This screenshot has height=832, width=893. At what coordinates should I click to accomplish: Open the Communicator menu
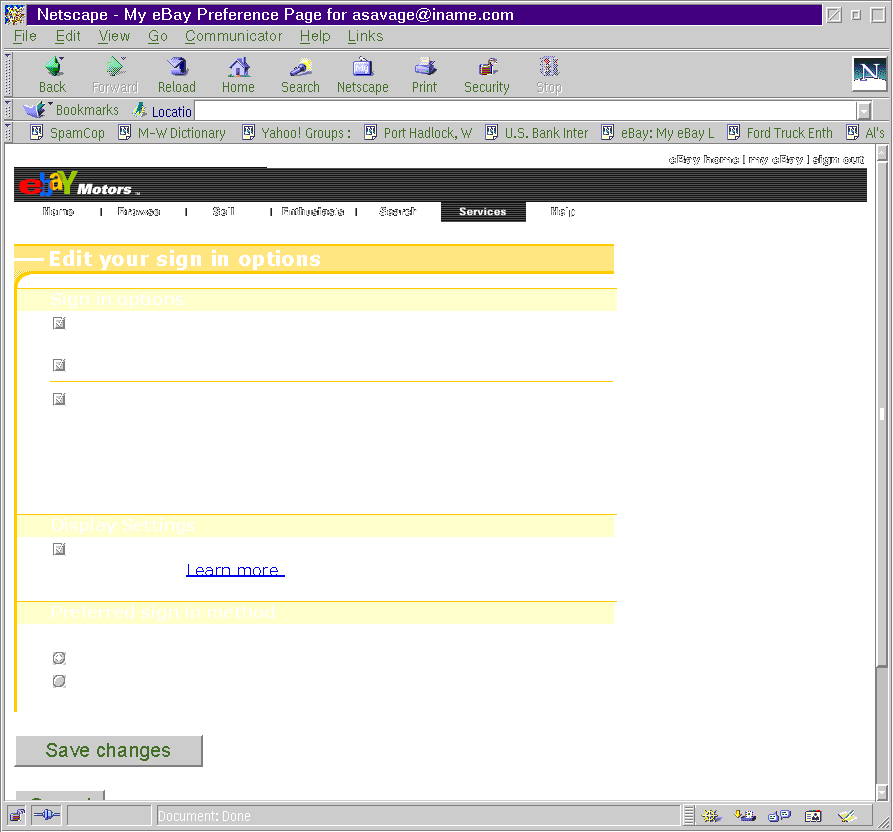(233, 36)
